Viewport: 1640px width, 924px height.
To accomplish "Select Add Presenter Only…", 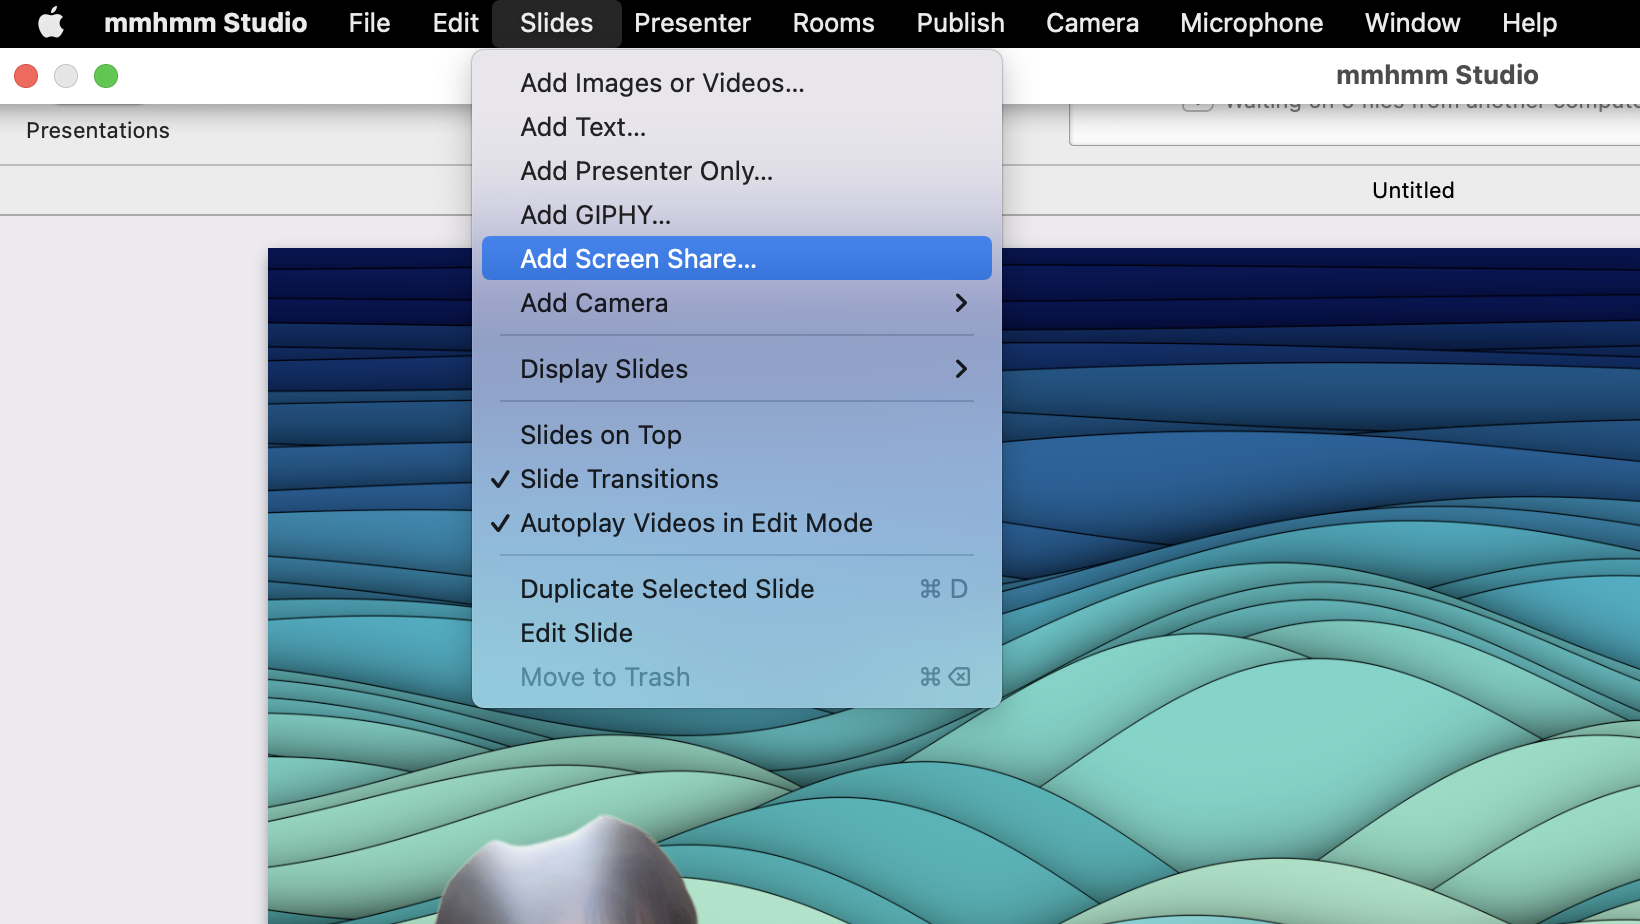I will 737,171.
